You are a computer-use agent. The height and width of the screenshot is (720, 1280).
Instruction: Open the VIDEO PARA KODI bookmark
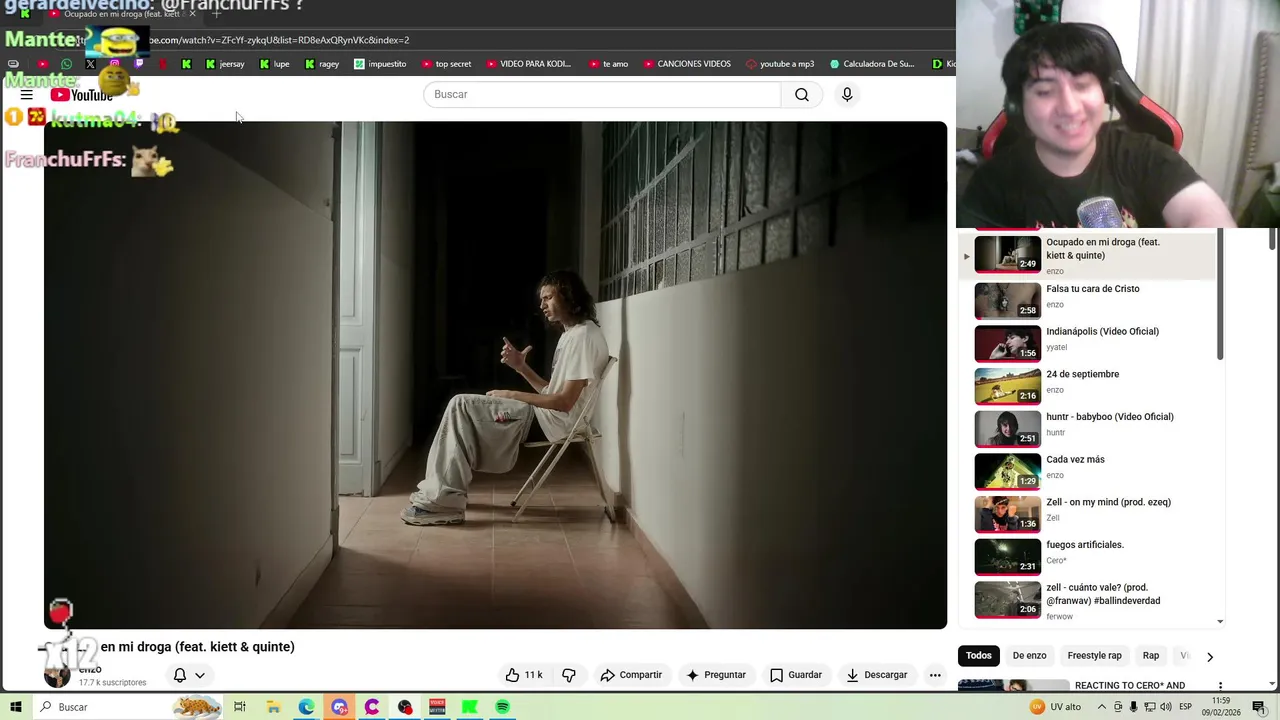click(x=529, y=64)
